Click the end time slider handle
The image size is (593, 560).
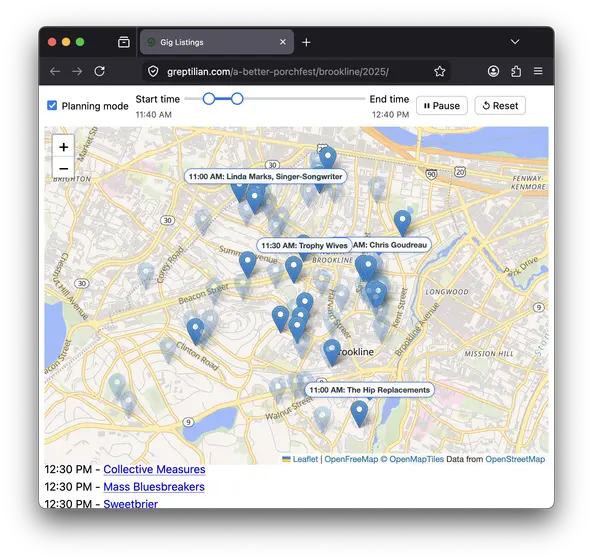click(x=237, y=99)
